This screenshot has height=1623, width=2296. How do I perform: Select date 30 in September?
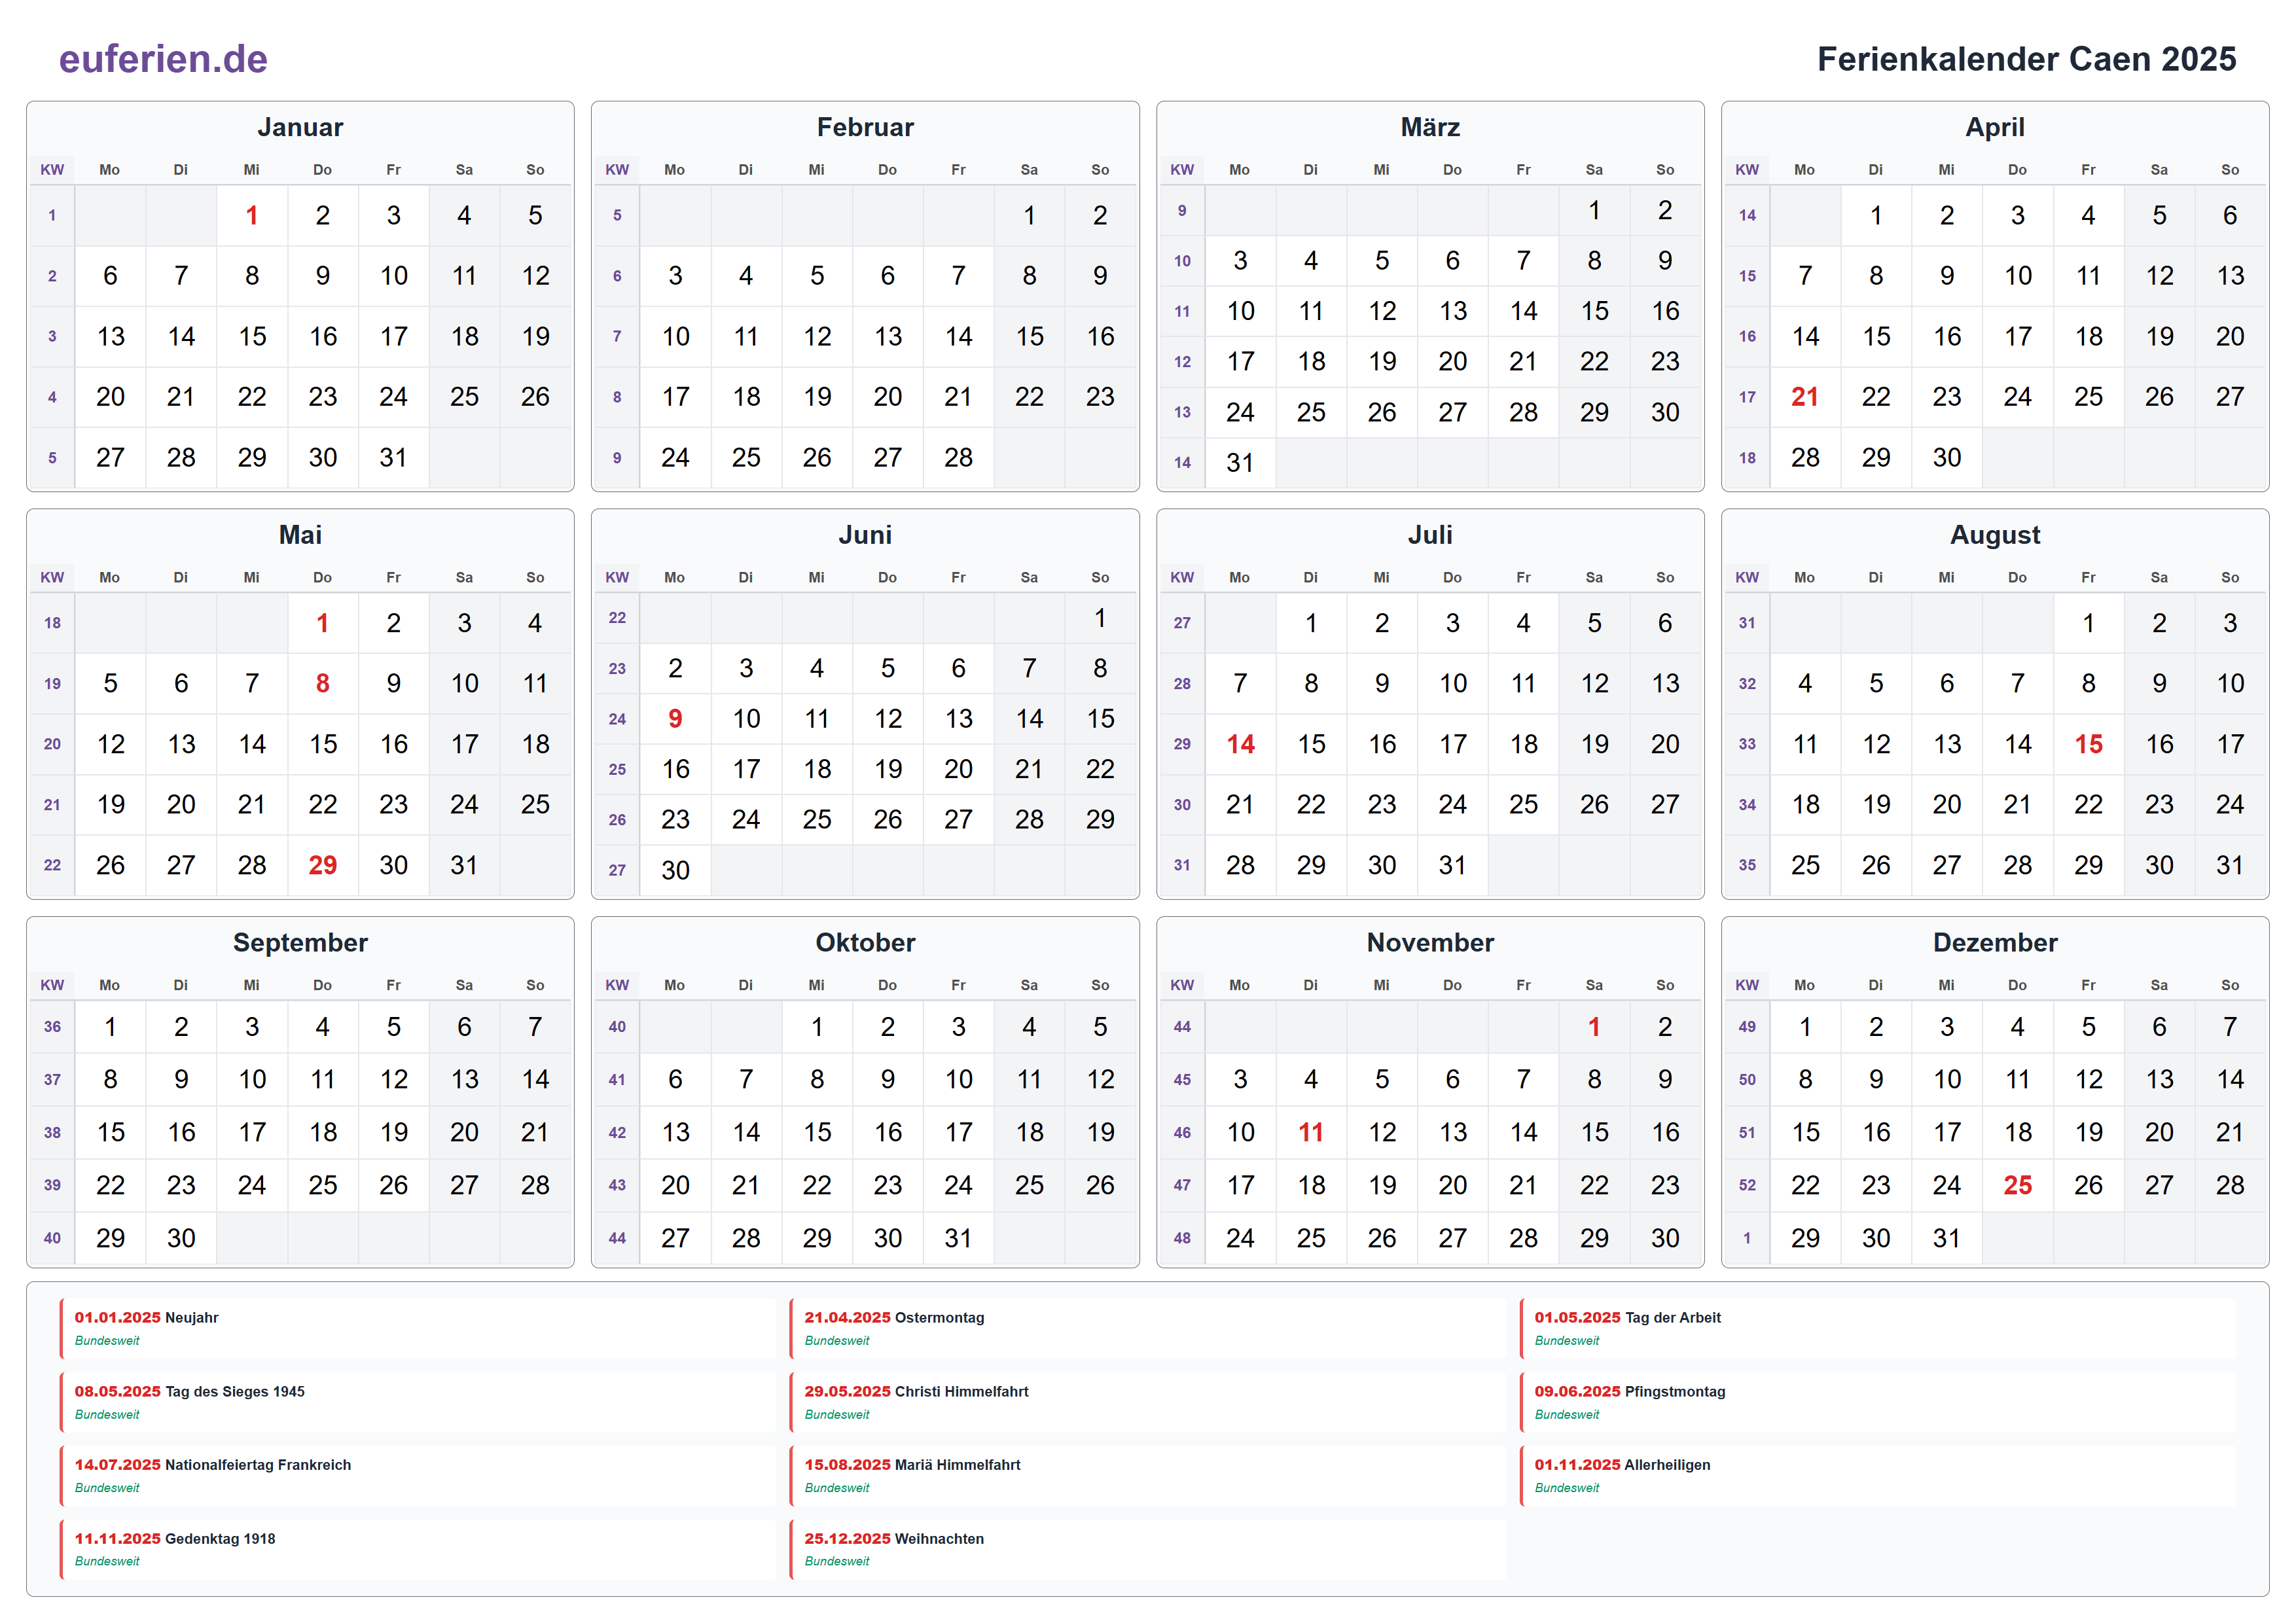click(x=181, y=1238)
